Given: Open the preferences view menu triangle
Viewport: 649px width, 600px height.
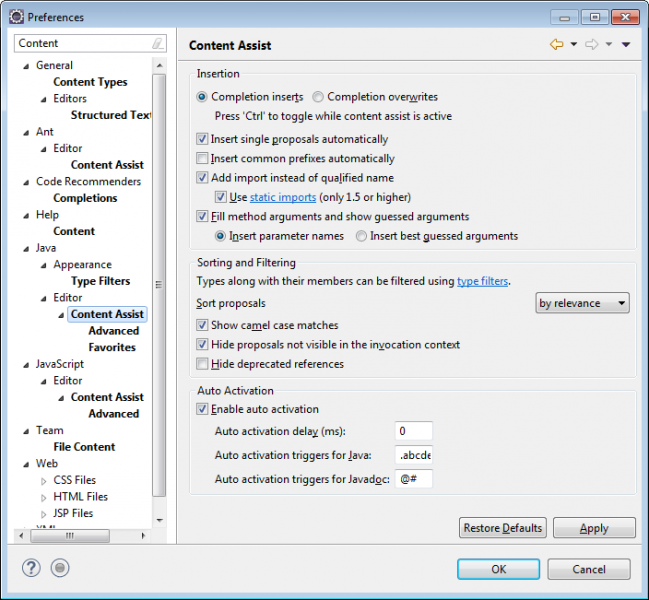Looking at the screenshot, I should [626, 44].
